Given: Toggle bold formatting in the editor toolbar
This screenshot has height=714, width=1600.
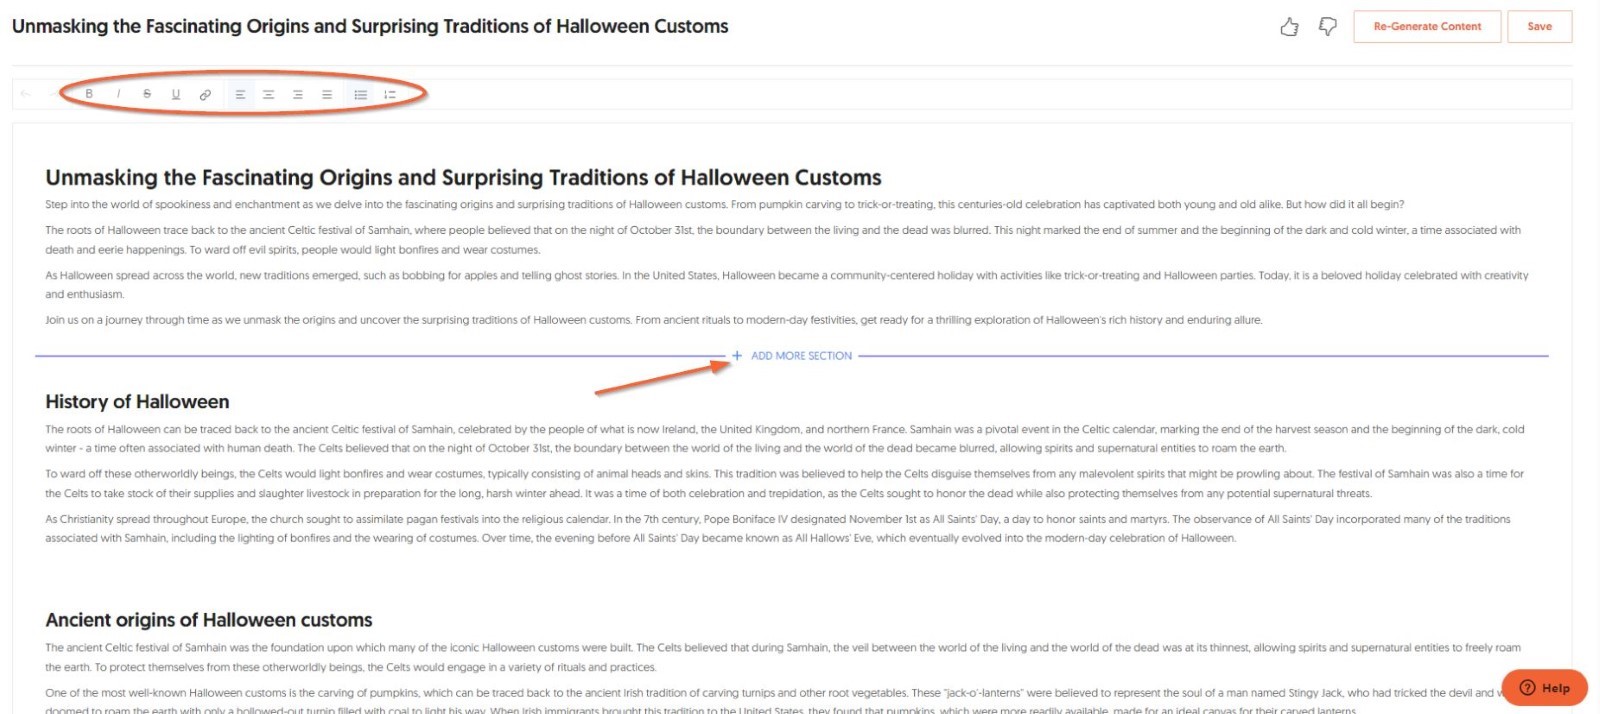Looking at the screenshot, I should [x=89, y=94].
